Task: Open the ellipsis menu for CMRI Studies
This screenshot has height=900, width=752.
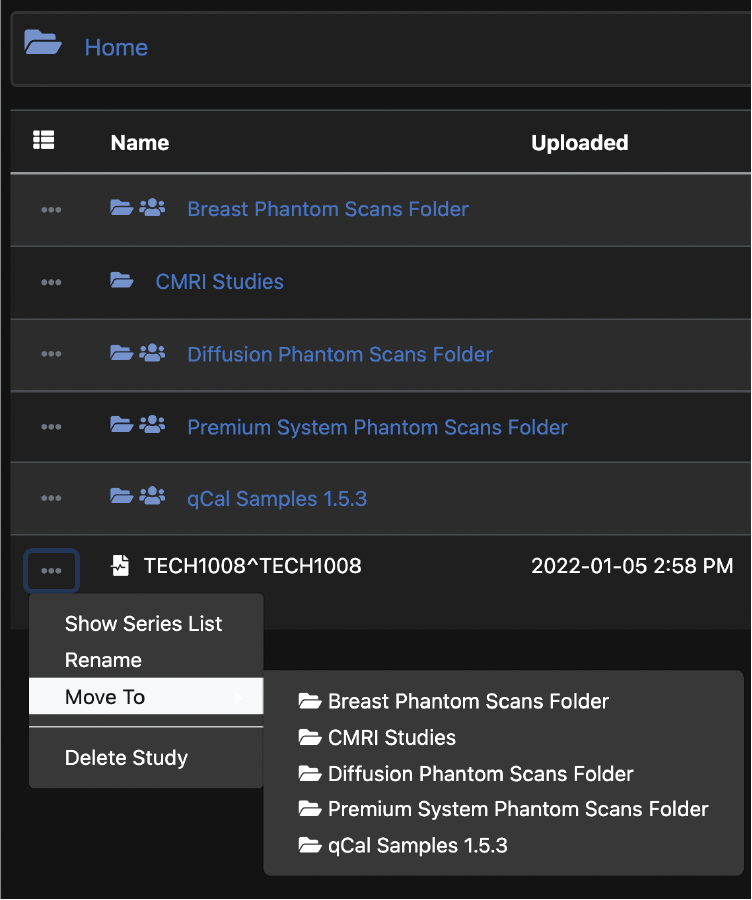Action: 51,283
